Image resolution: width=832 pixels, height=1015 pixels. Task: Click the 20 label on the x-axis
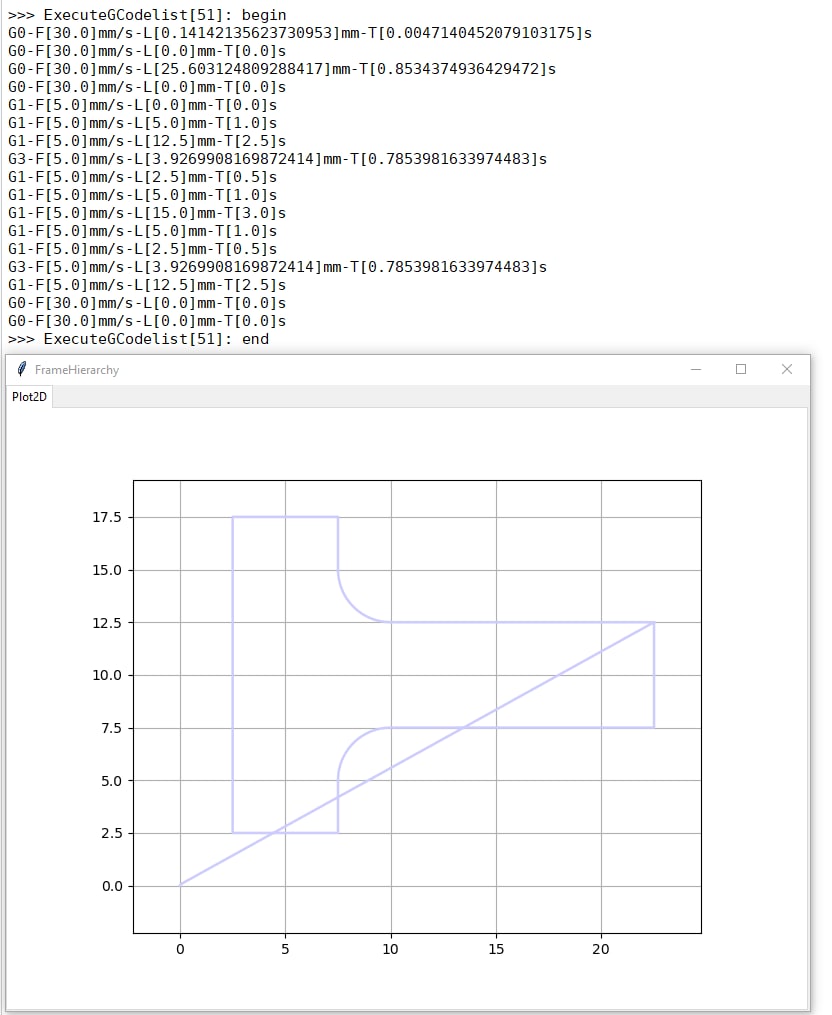(x=601, y=949)
